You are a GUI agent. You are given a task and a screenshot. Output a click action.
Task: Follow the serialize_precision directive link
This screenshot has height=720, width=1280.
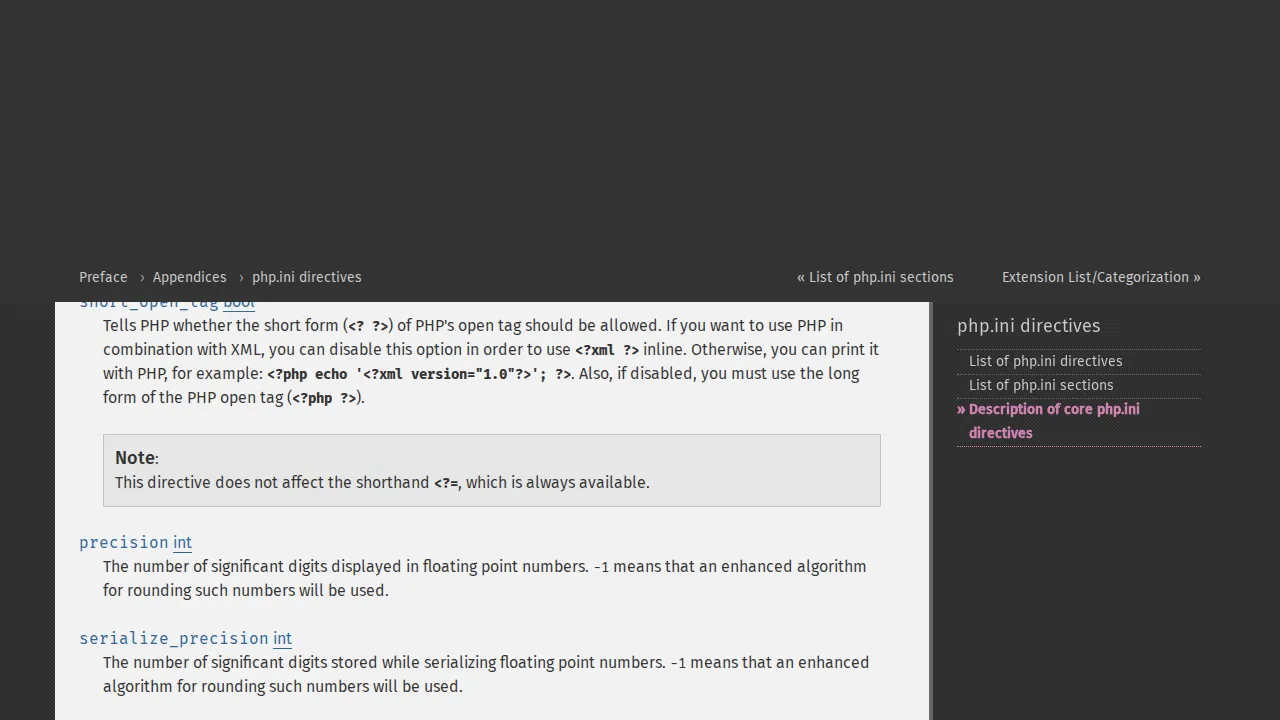coord(174,638)
